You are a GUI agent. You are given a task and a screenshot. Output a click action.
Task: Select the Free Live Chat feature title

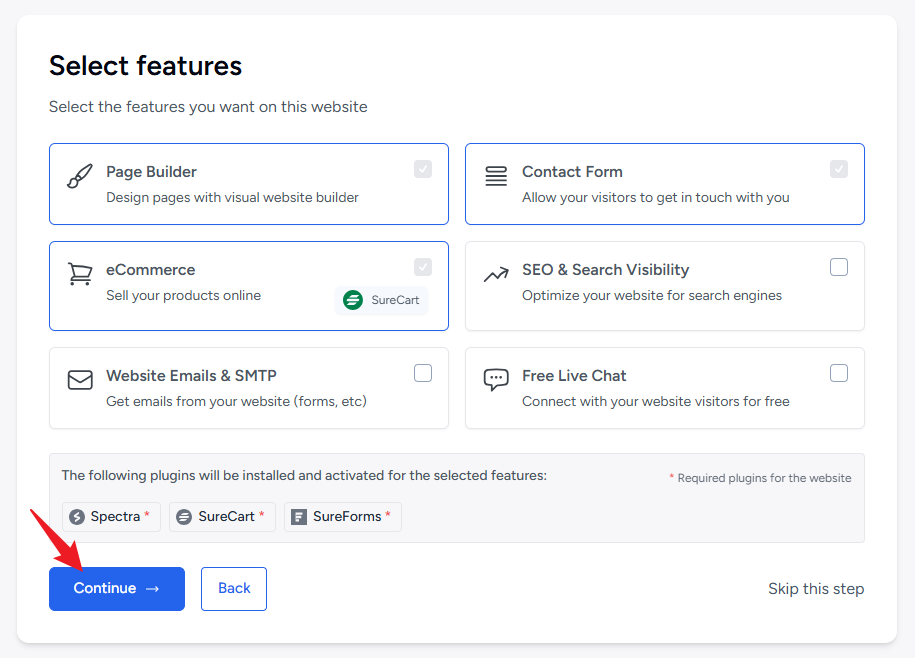tap(574, 376)
